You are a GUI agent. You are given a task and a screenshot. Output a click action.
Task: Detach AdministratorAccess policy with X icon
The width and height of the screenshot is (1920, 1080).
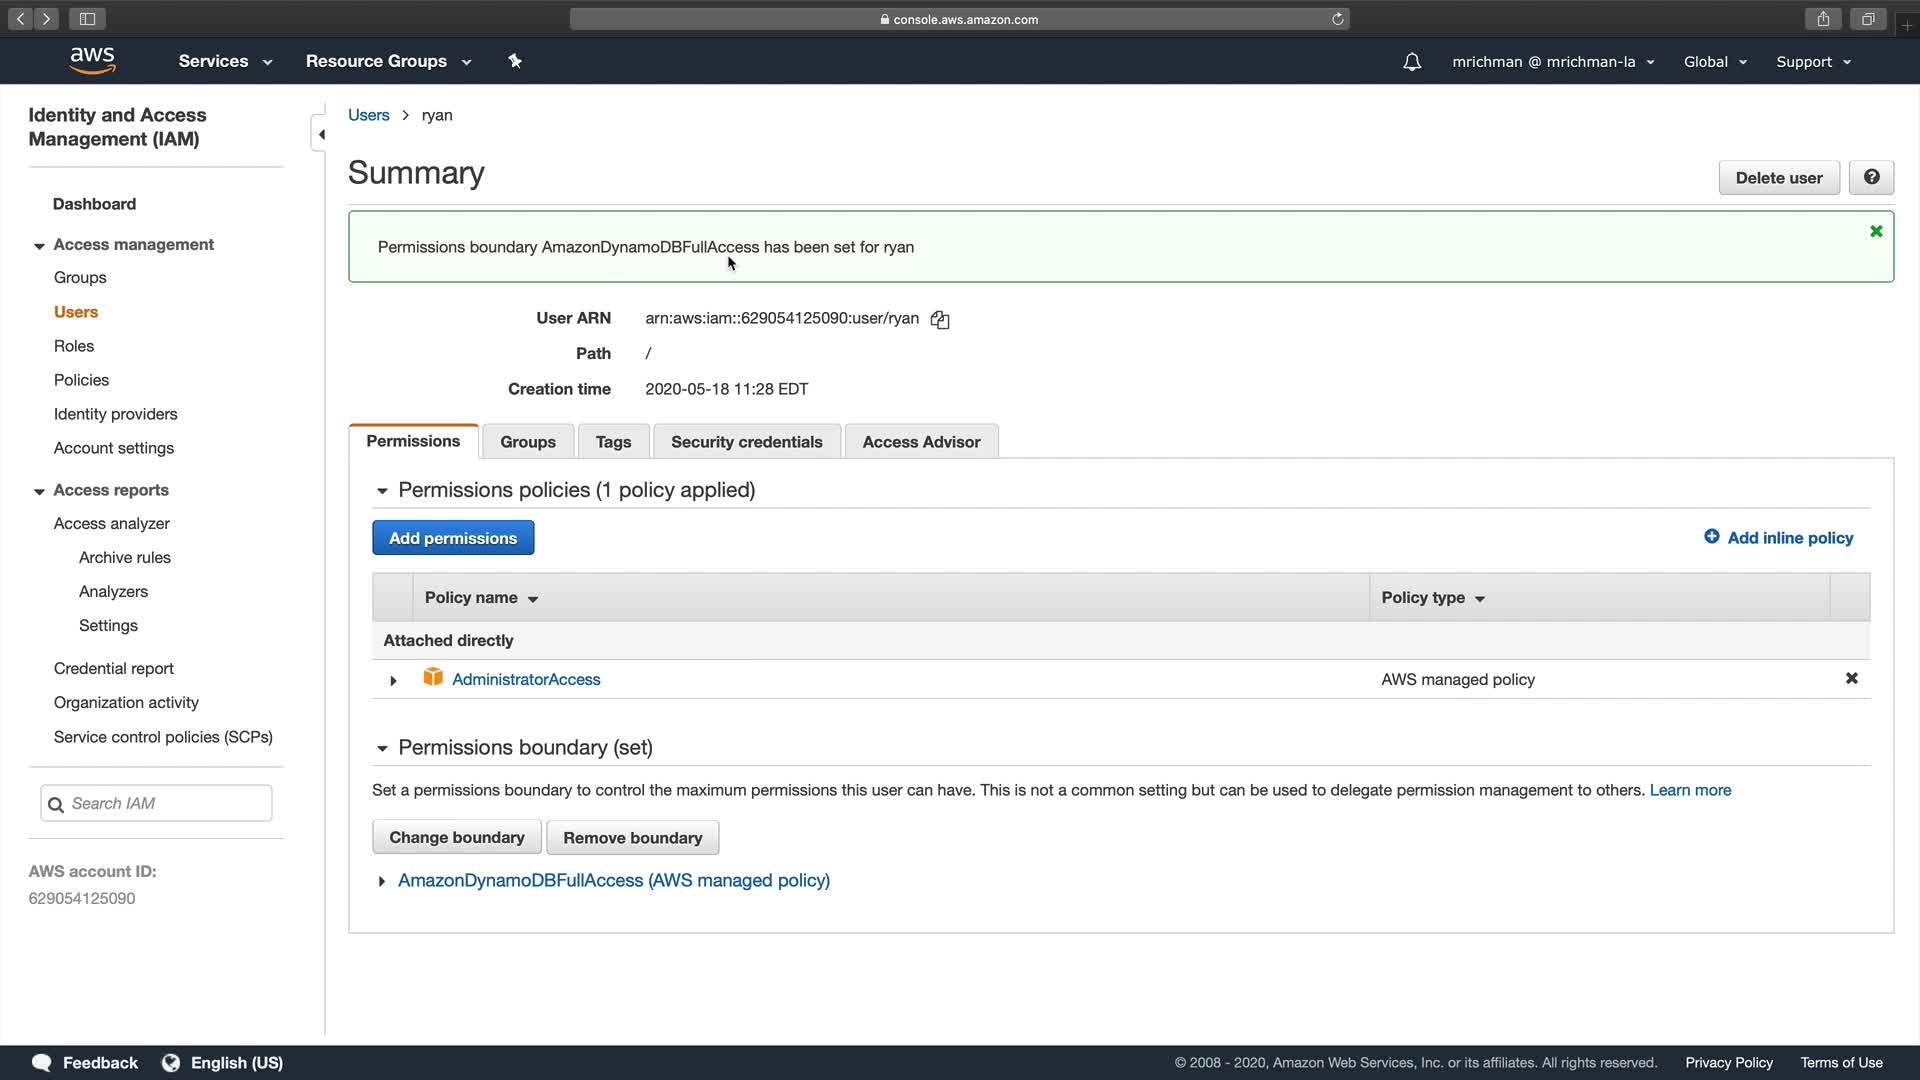[x=1851, y=679]
